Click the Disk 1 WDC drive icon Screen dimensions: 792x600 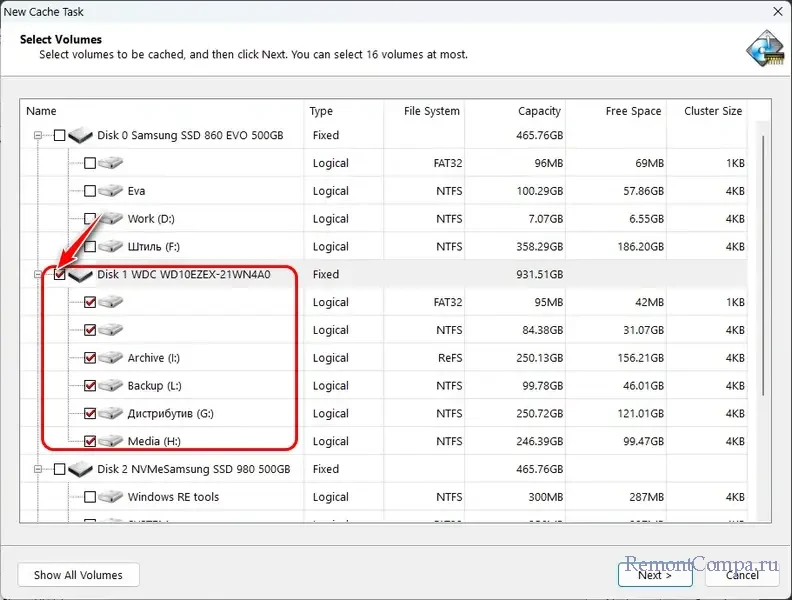81,274
